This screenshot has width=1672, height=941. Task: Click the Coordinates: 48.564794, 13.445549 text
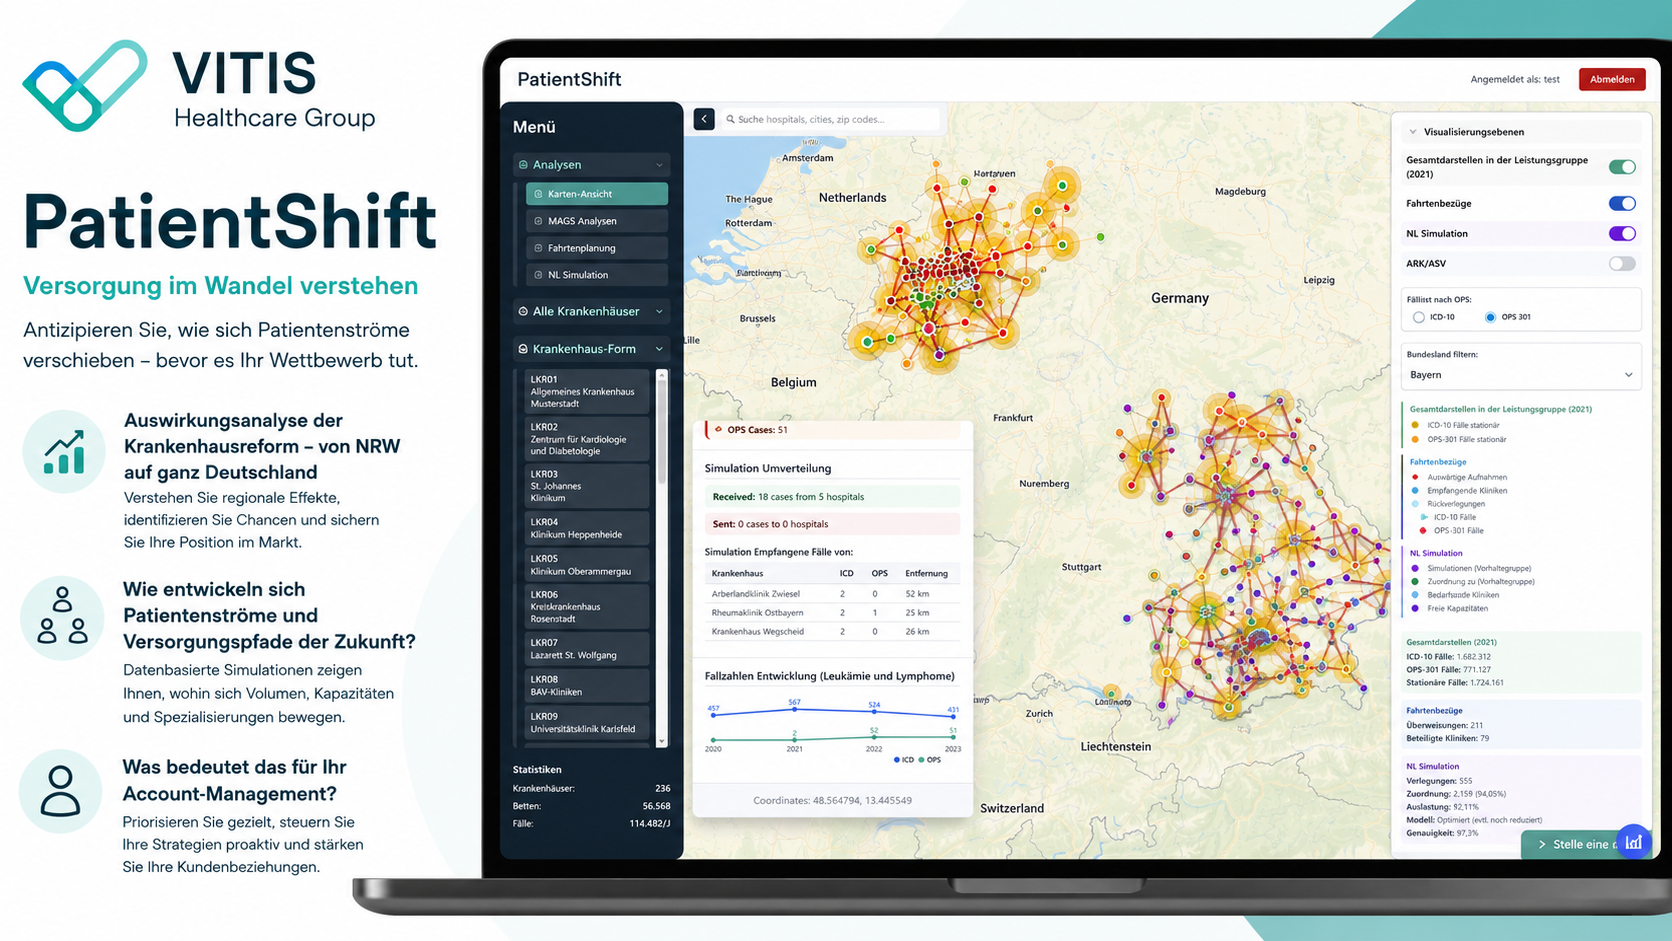(832, 801)
